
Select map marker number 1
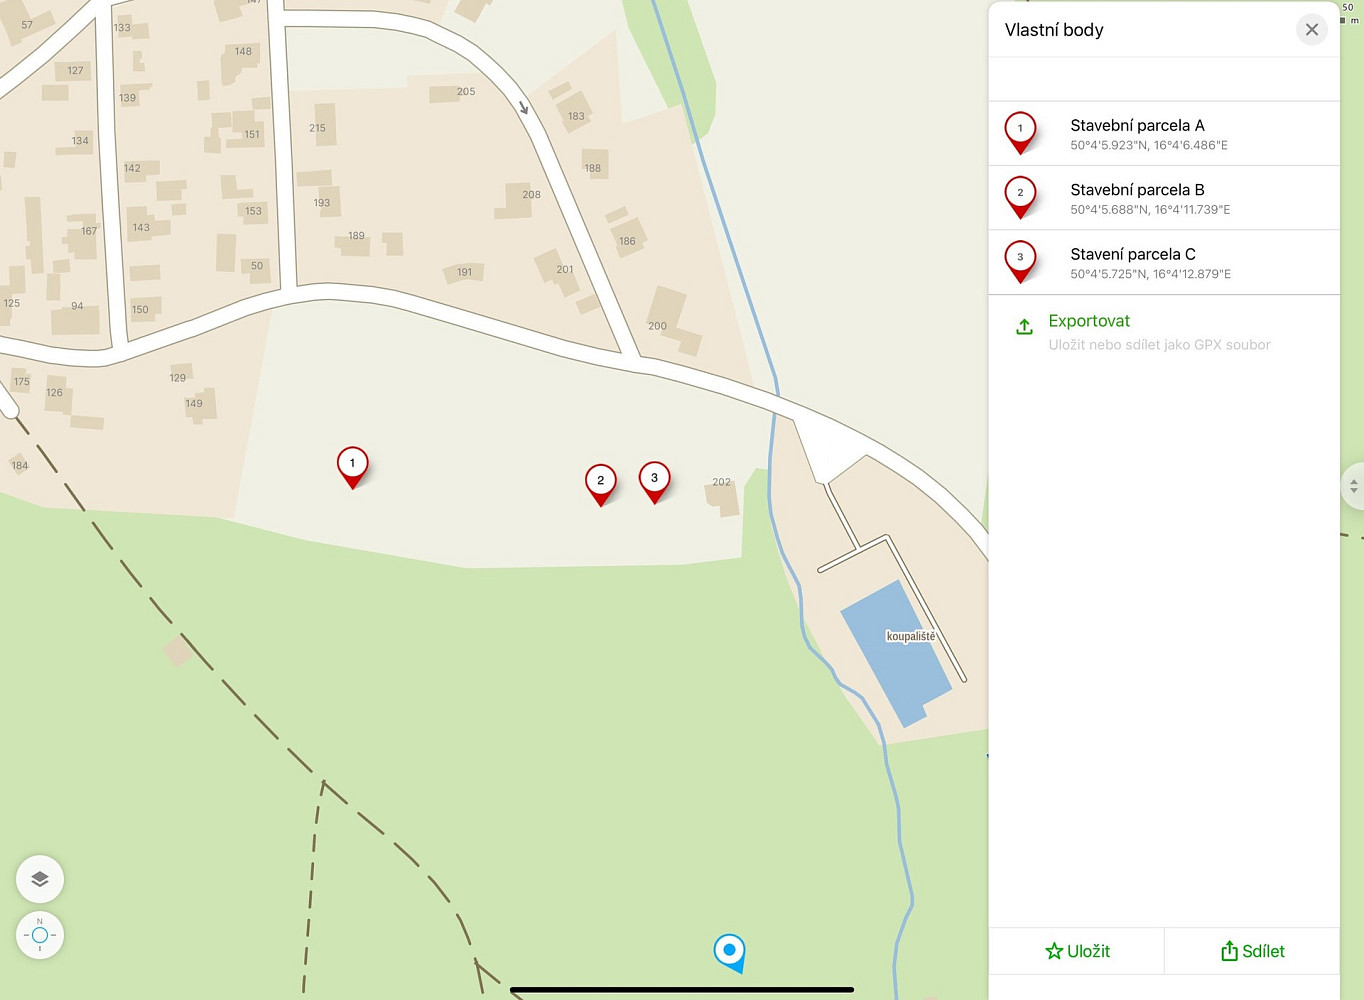tap(352, 467)
